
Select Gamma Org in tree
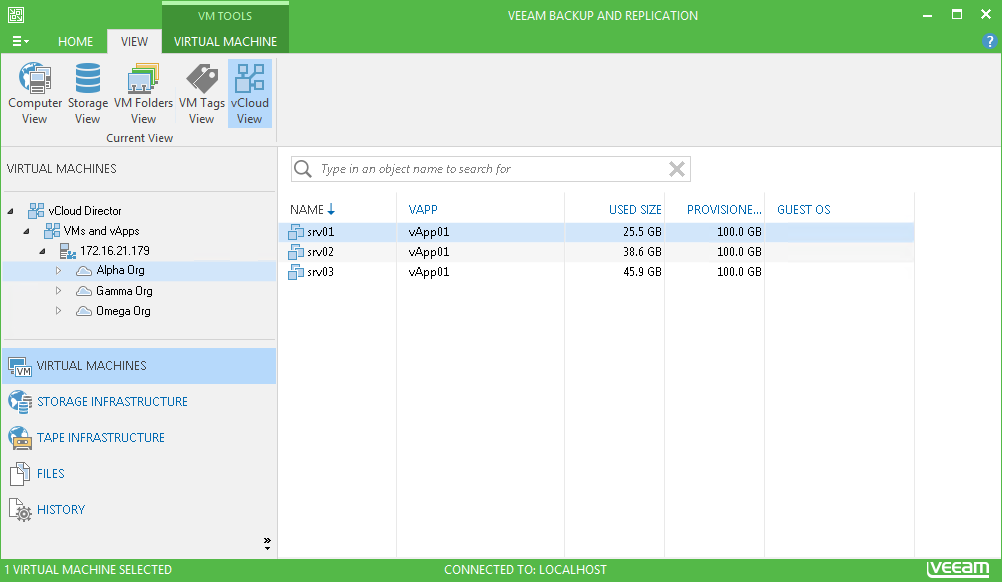coord(124,291)
